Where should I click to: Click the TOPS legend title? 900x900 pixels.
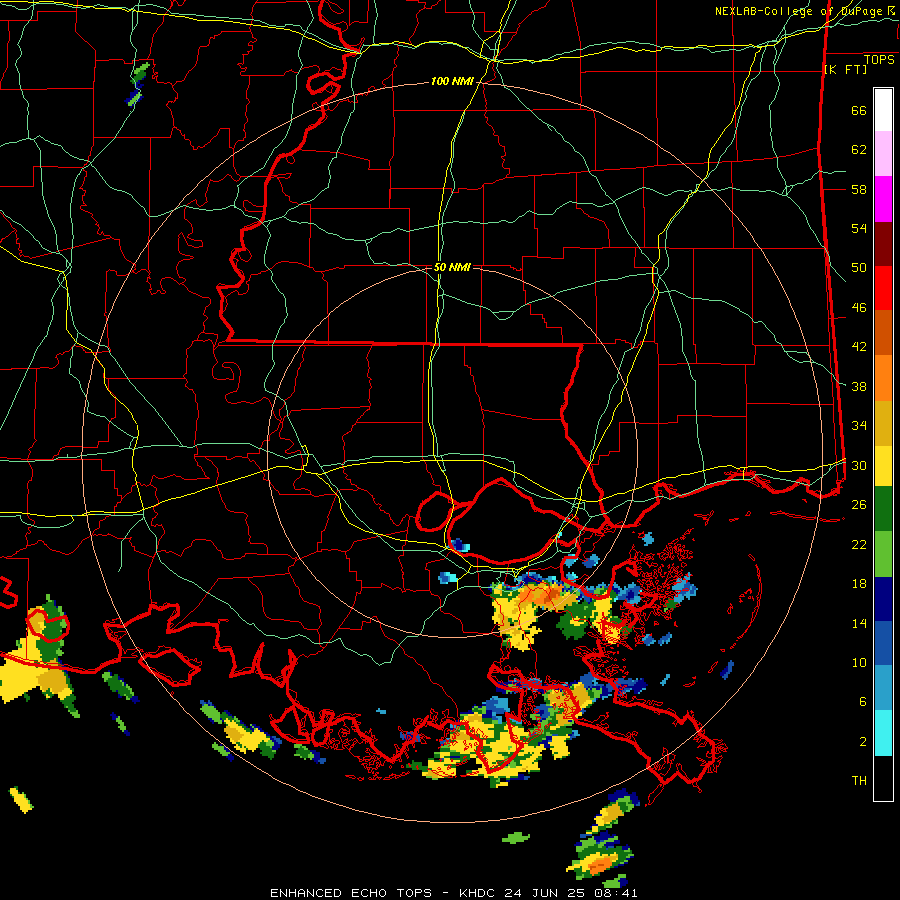tap(879, 60)
